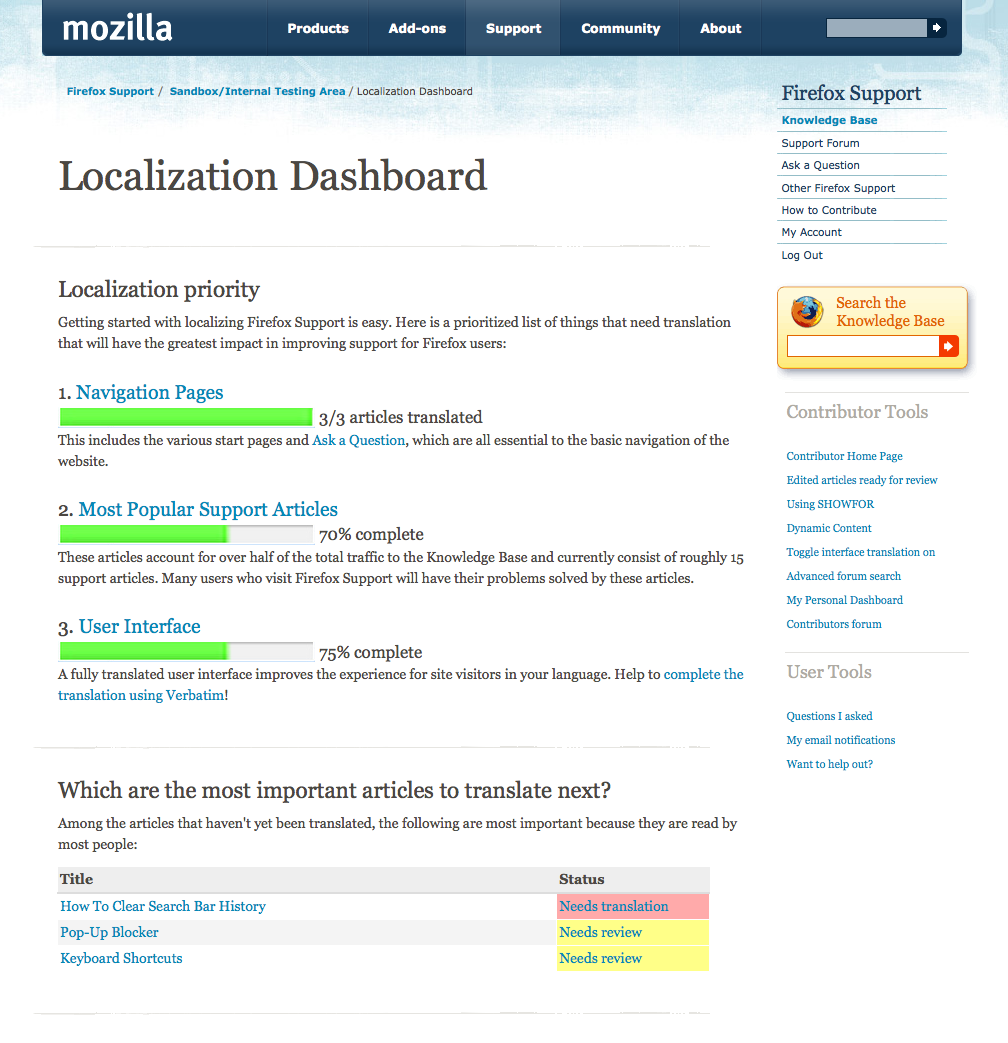Click the Navigation Pages progress bar

click(x=186, y=417)
